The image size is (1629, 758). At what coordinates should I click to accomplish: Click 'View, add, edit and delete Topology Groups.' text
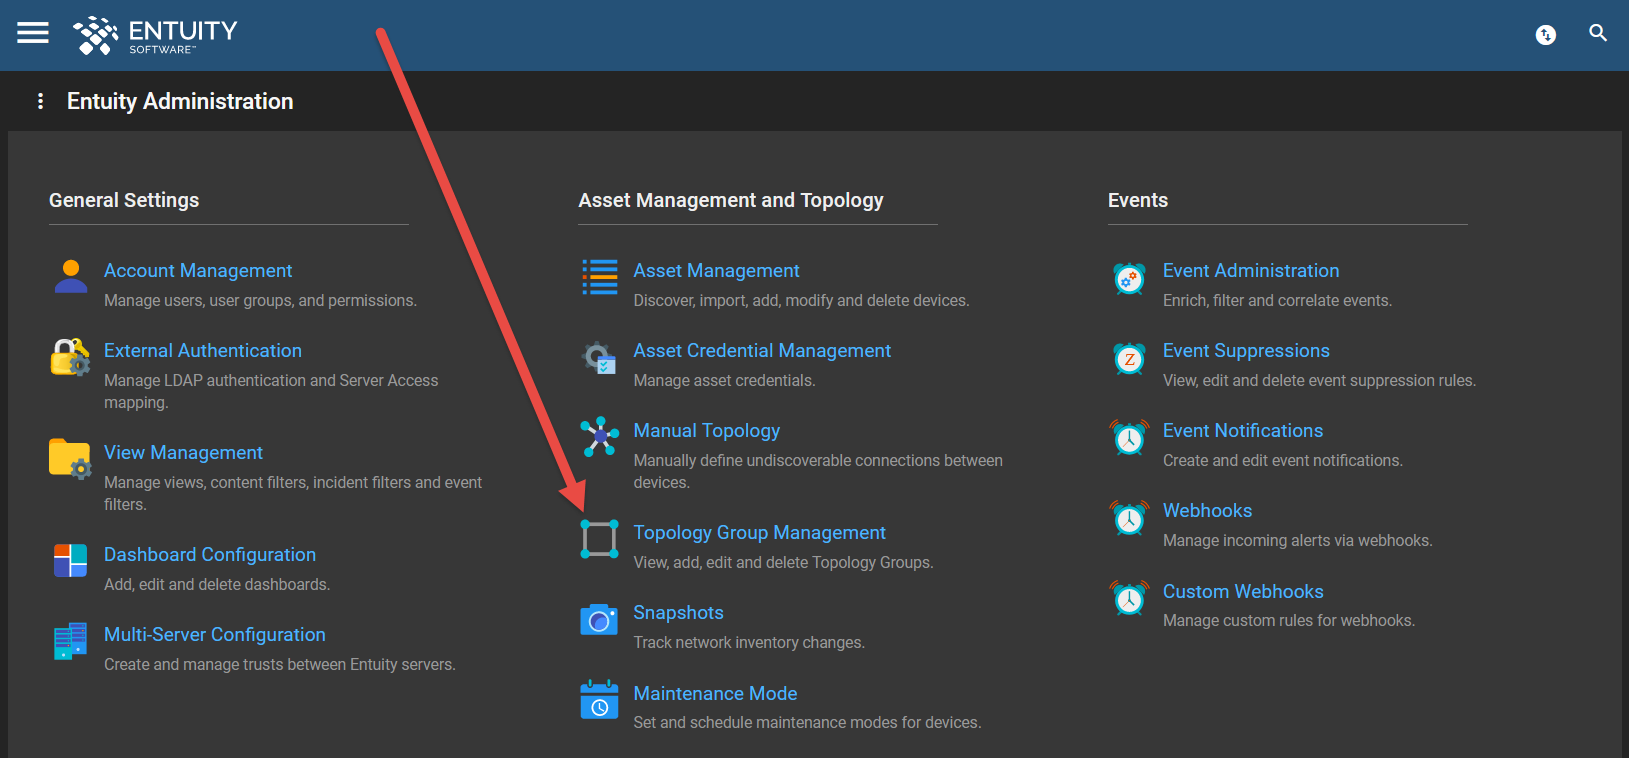pos(783,563)
